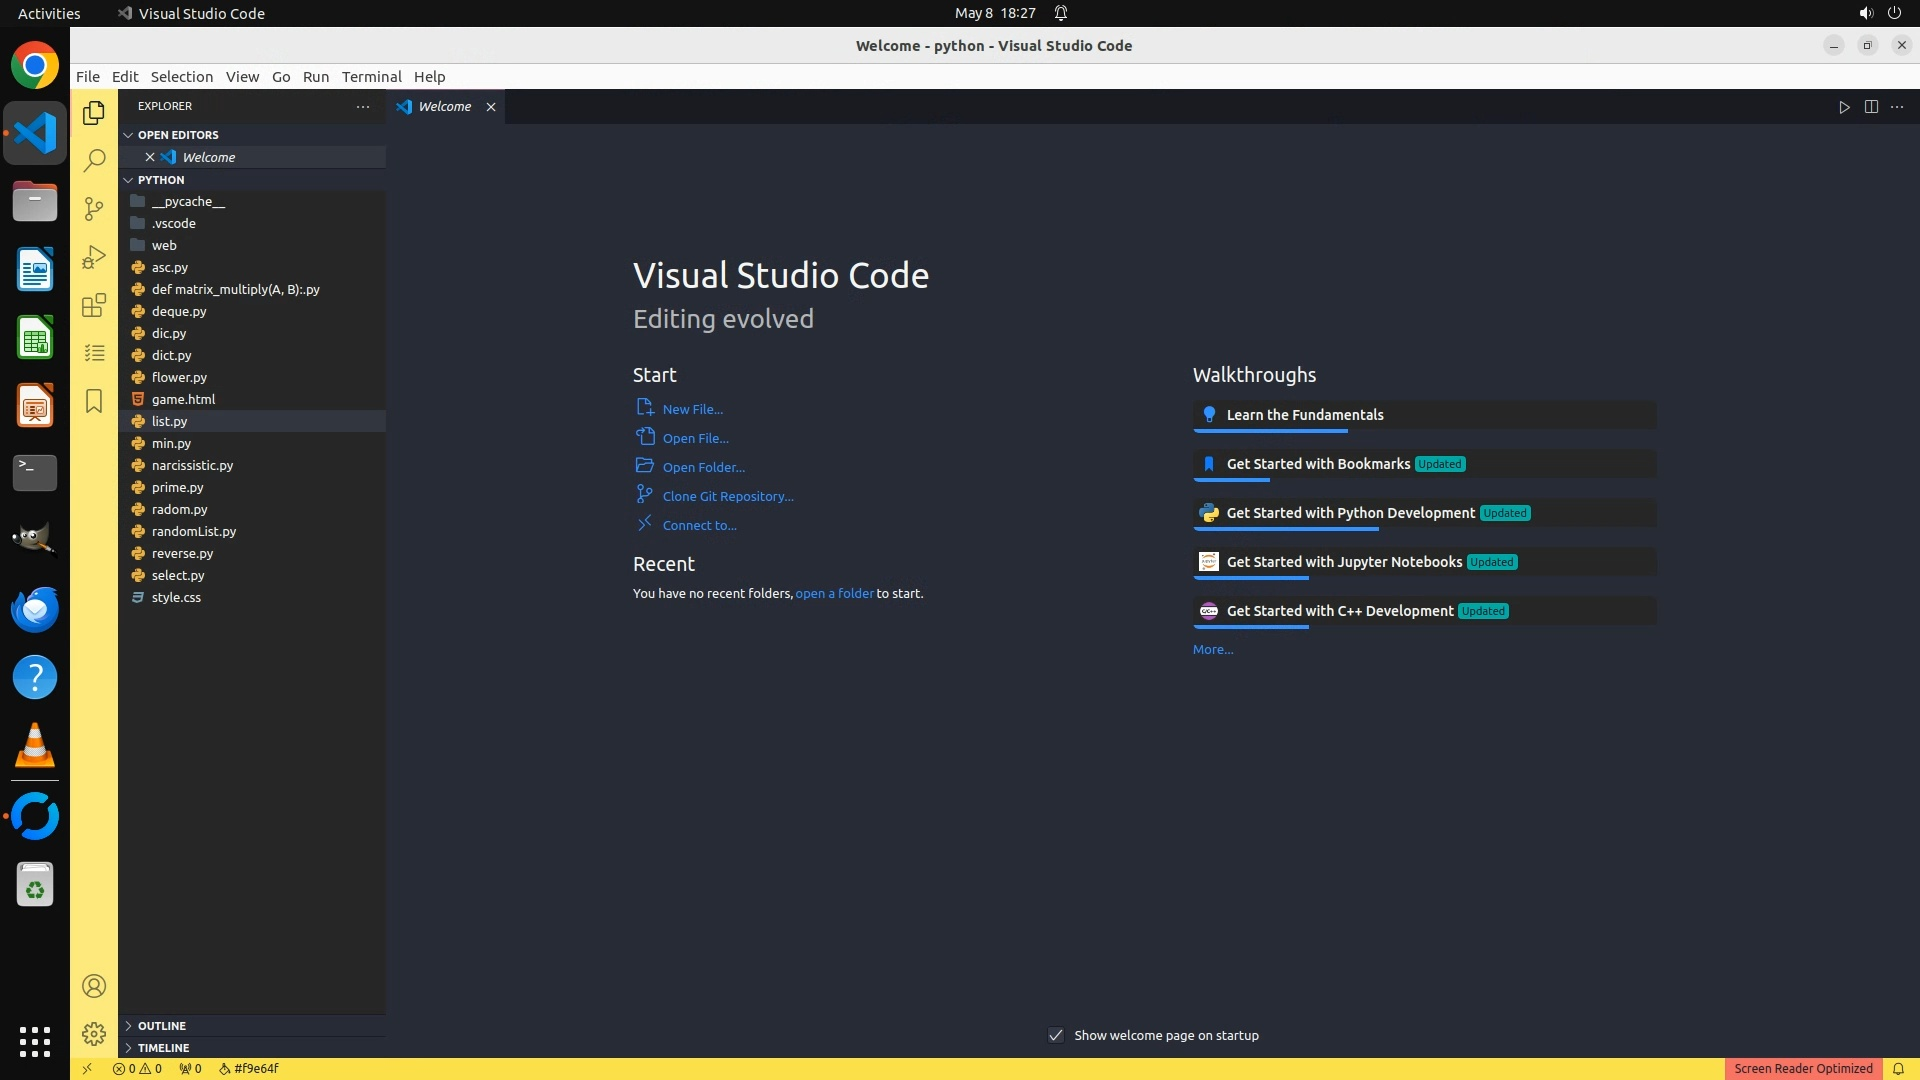Click the Manage gear icon
The width and height of the screenshot is (1920, 1080).
94,1034
